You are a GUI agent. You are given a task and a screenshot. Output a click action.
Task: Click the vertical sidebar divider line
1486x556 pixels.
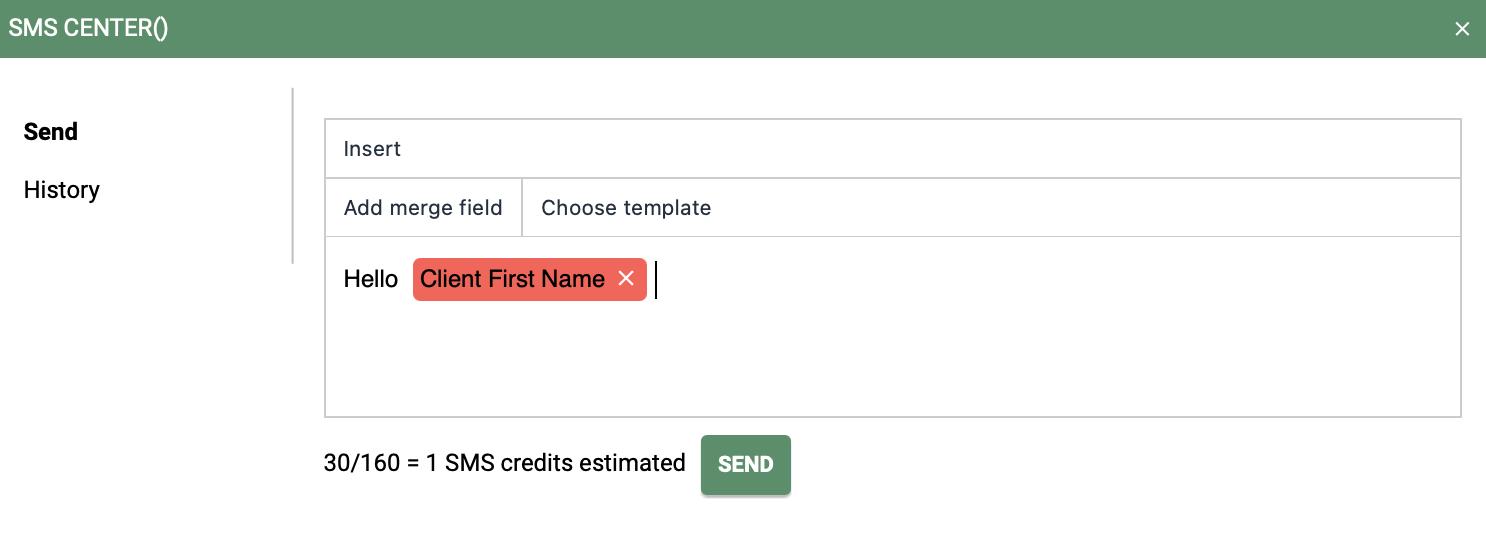click(x=293, y=176)
